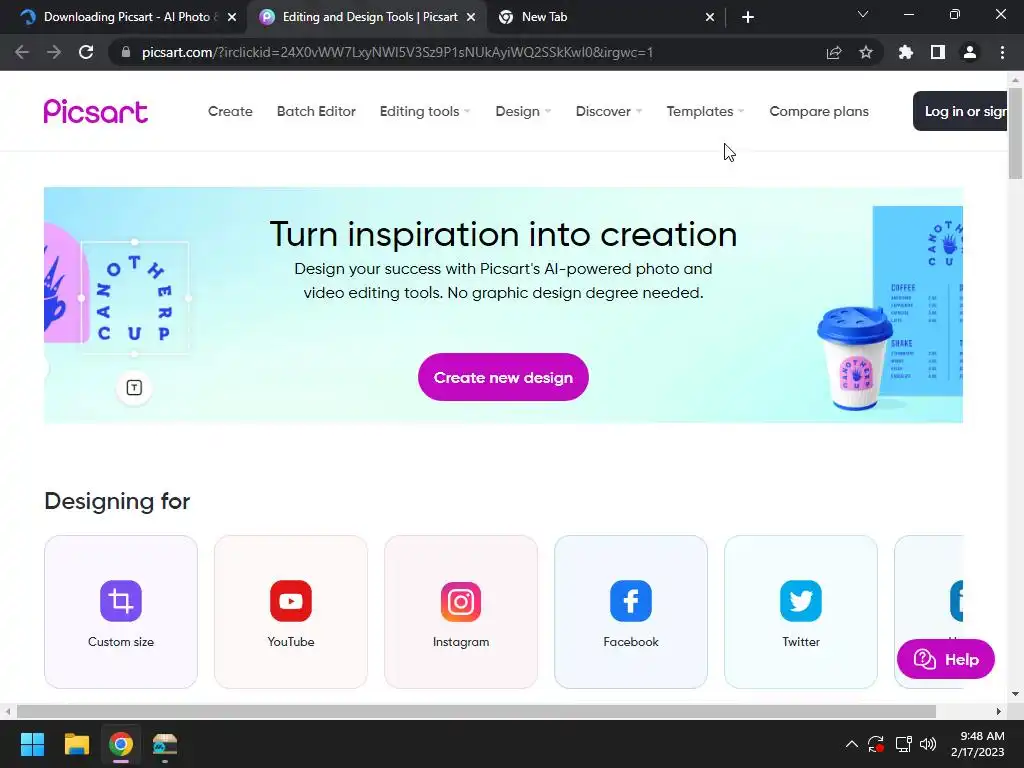
Task: Click the Log in or sign up button
Action: coord(960,111)
